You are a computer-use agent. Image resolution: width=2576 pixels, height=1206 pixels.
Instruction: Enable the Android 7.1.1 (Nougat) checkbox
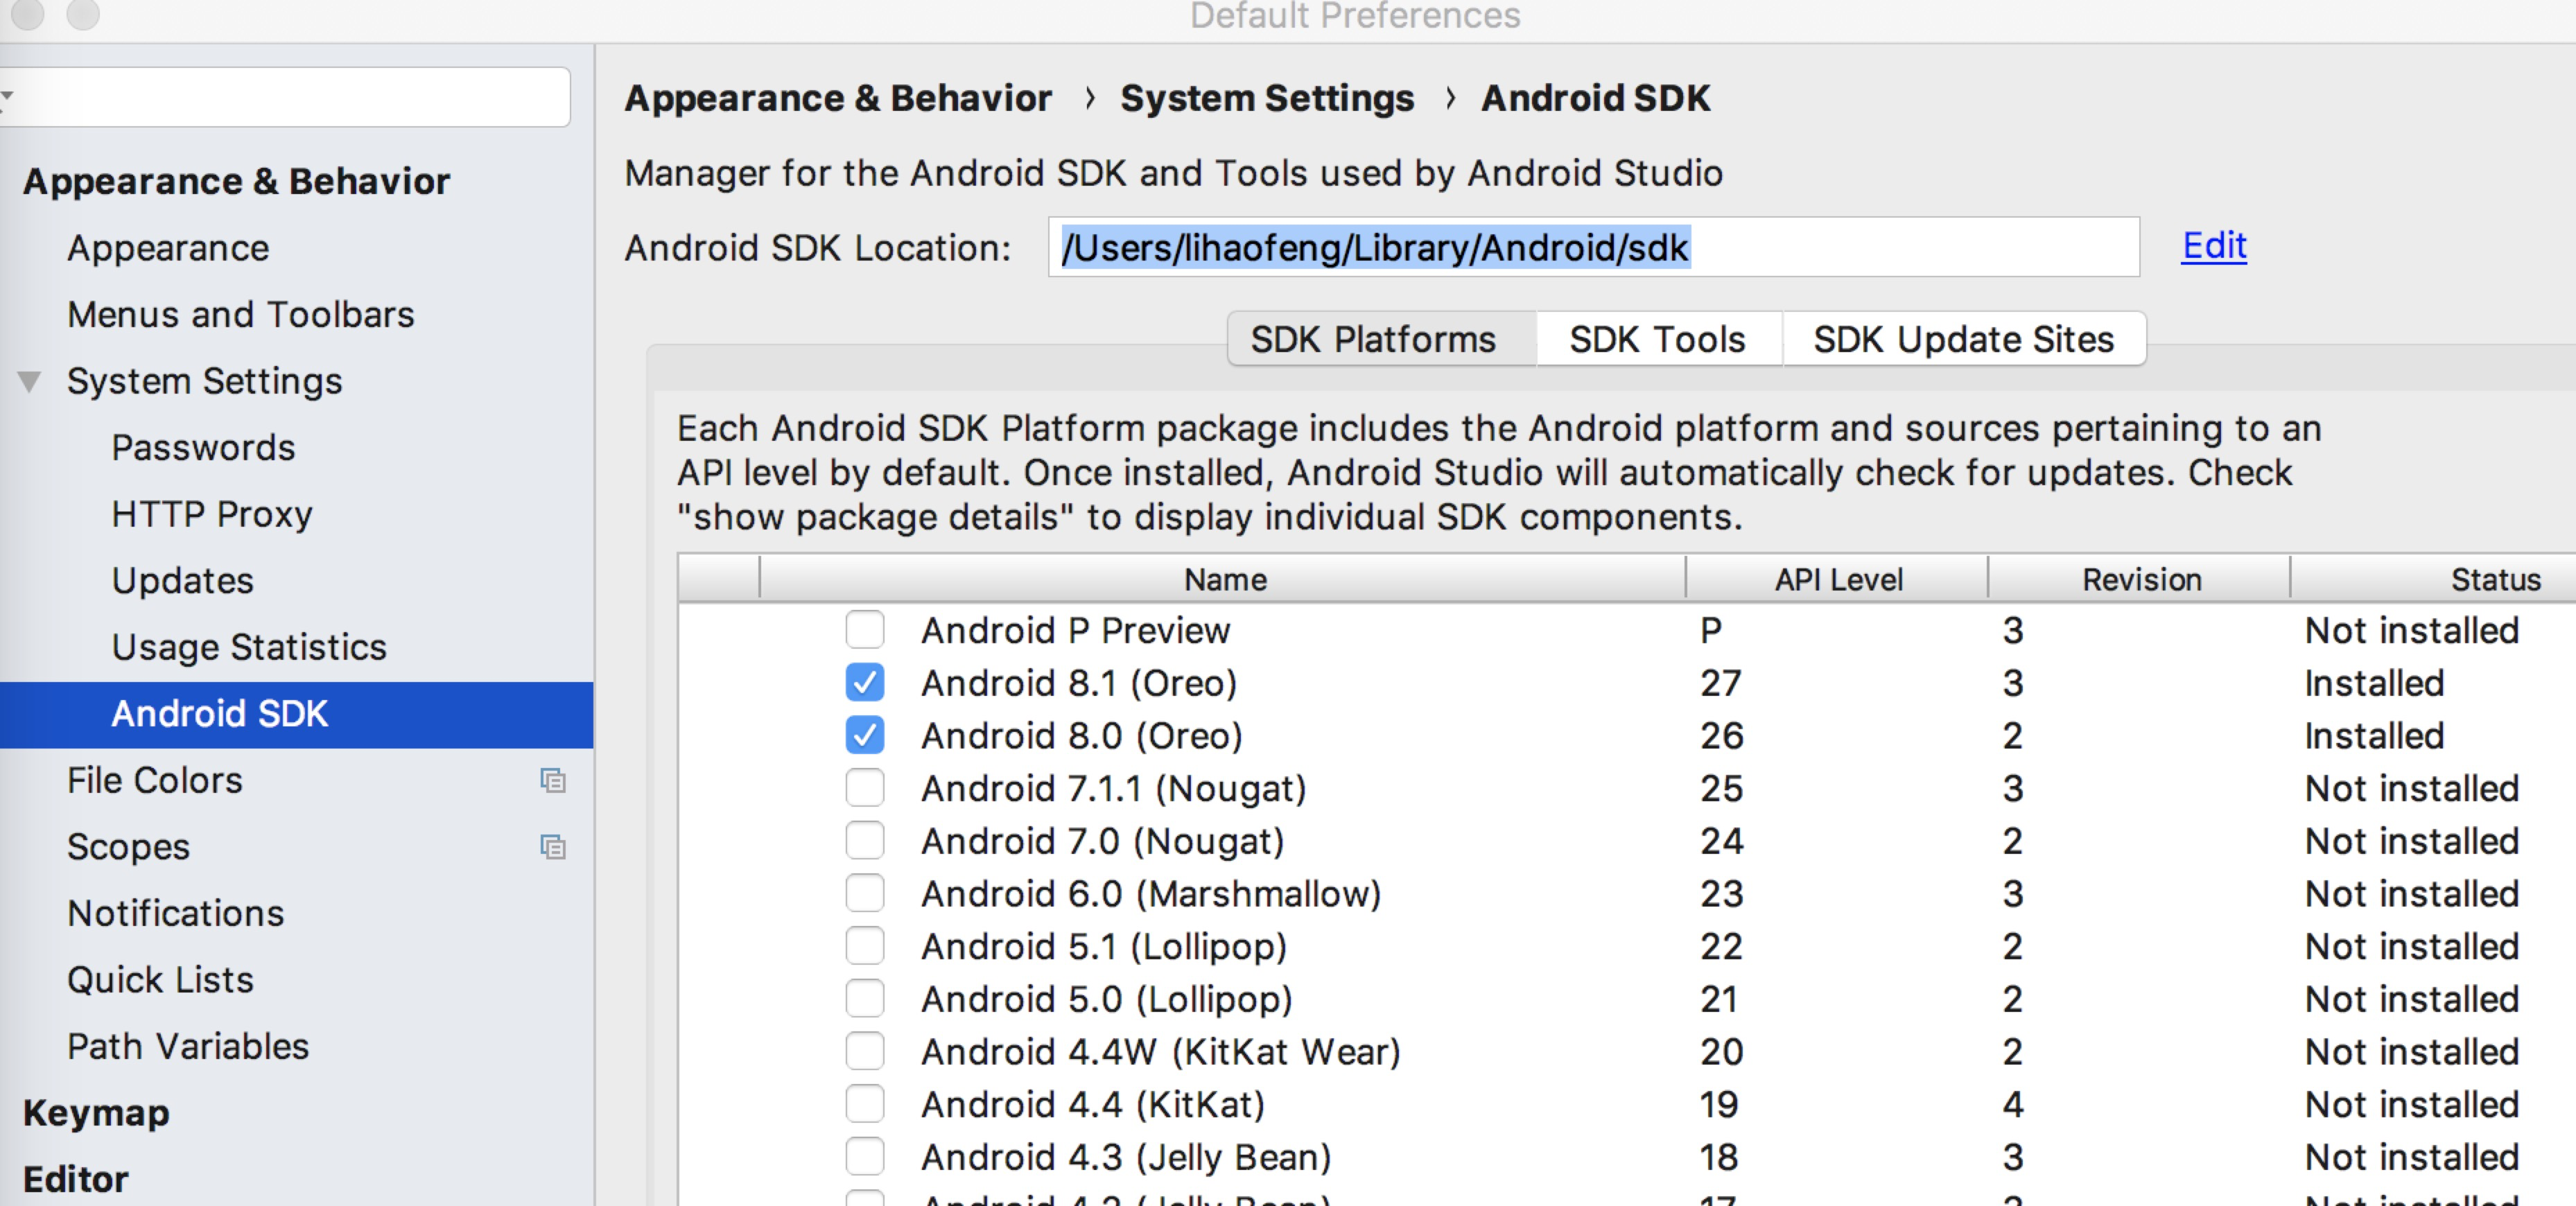[x=864, y=788]
